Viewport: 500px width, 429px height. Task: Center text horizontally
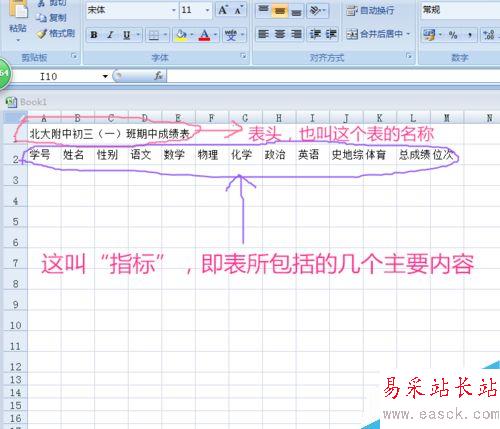tap(280, 34)
